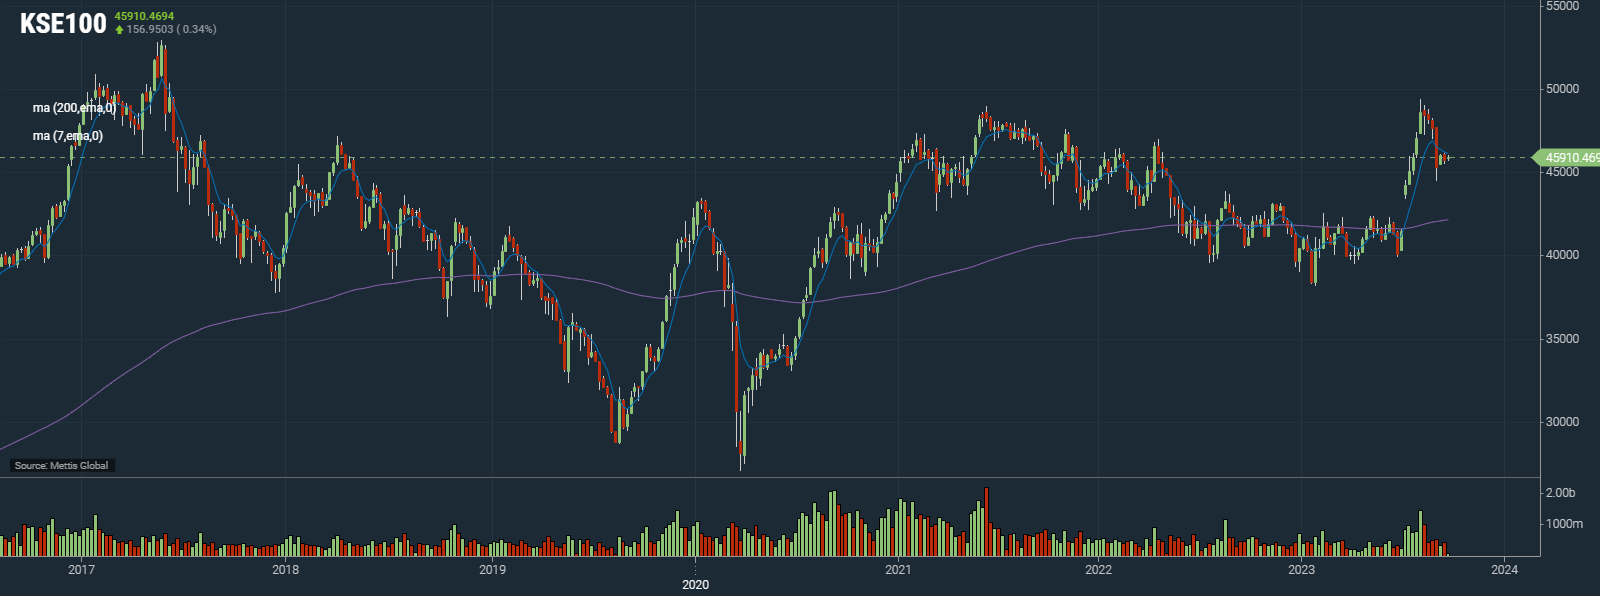Click the KSE100 chart title
Image resolution: width=1600 pixels, height=596 pixels.
[x=63, y=24]
